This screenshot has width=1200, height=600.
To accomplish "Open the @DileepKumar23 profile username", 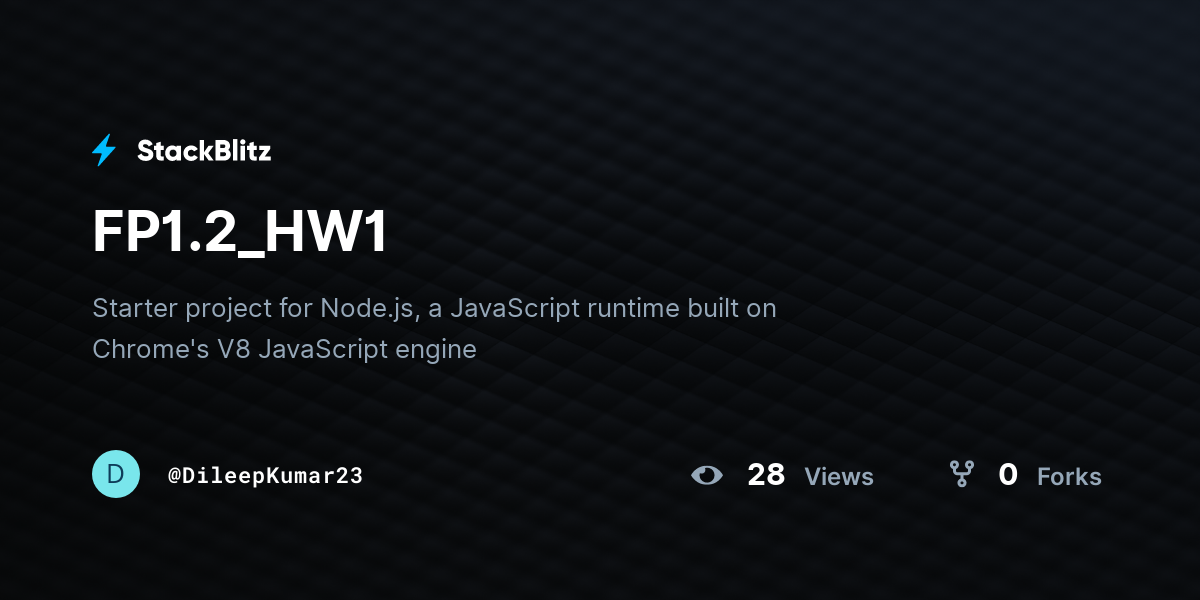I will click(x=265, y=476).
